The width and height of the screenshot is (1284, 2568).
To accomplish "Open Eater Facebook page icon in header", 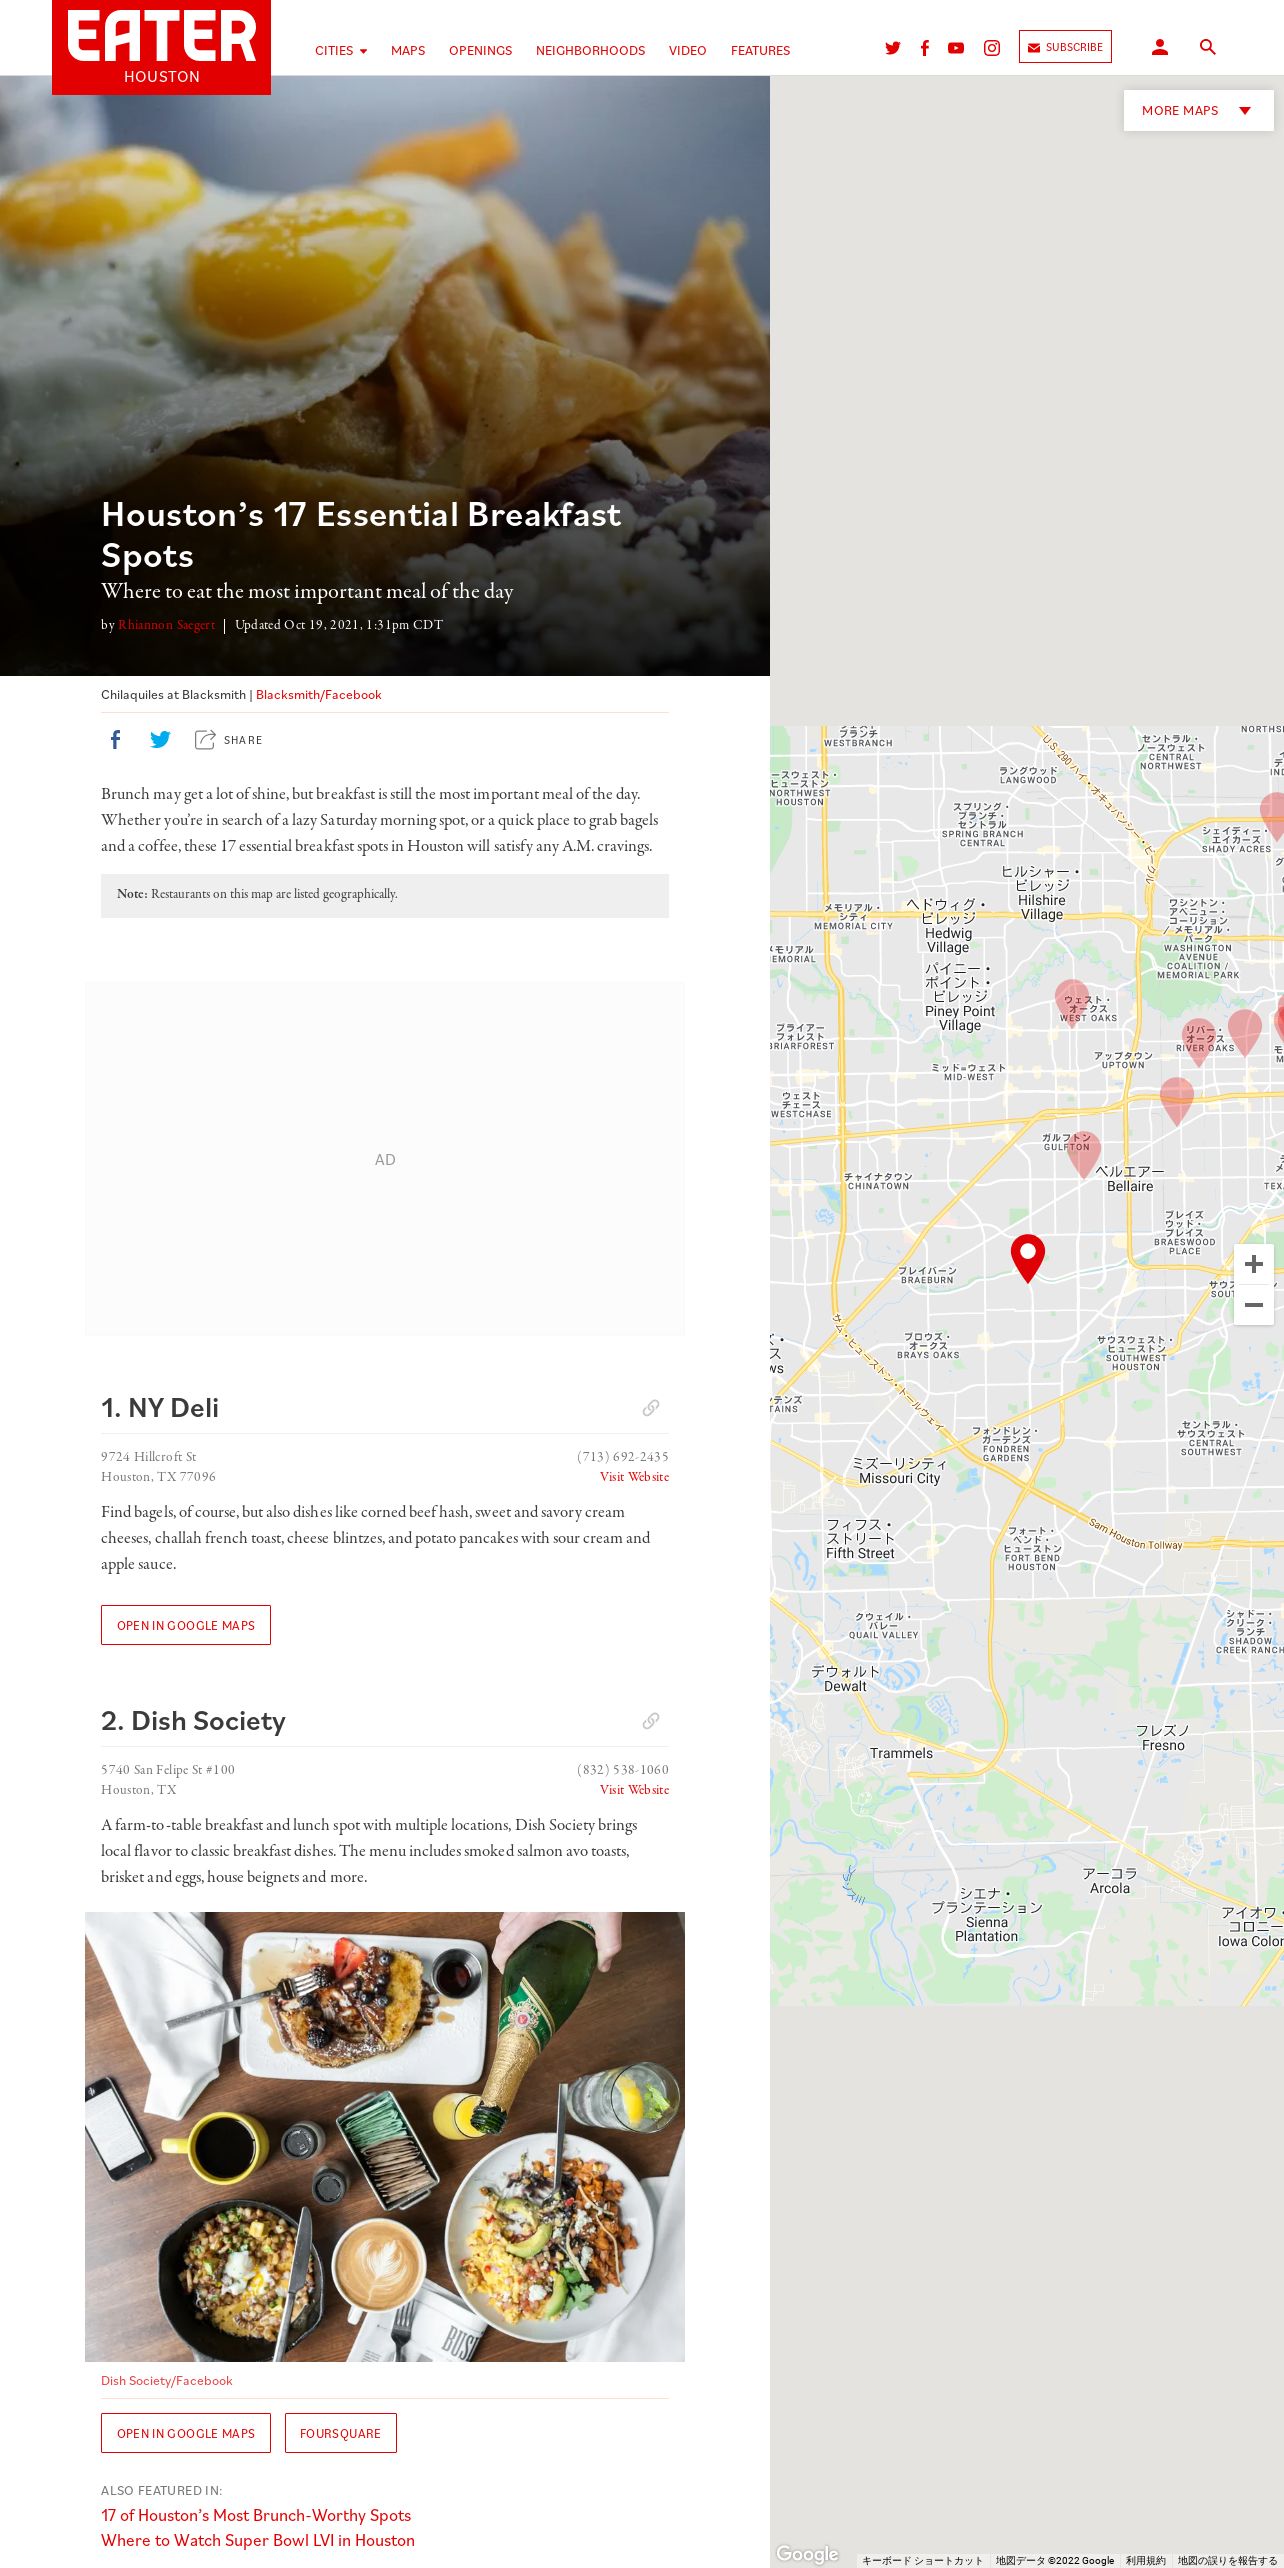I will coord(925,47).
